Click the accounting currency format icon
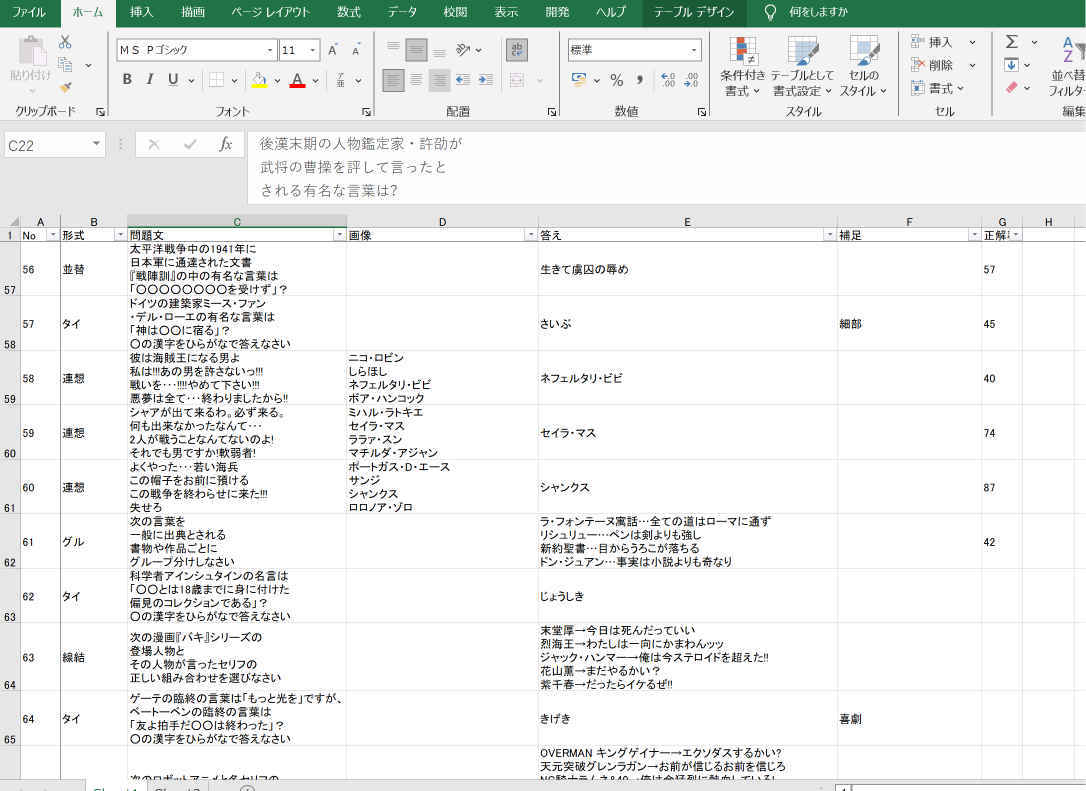Viewport: 1086px width, 791px height. coord(579,80)
